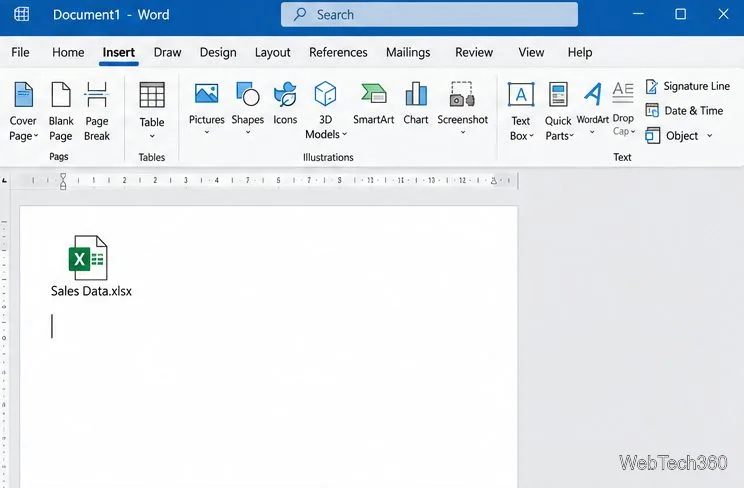The height and width of the screenshot is (488, 744).
Task: Click the Document1 - Word title text
Action: click(111, 15)
